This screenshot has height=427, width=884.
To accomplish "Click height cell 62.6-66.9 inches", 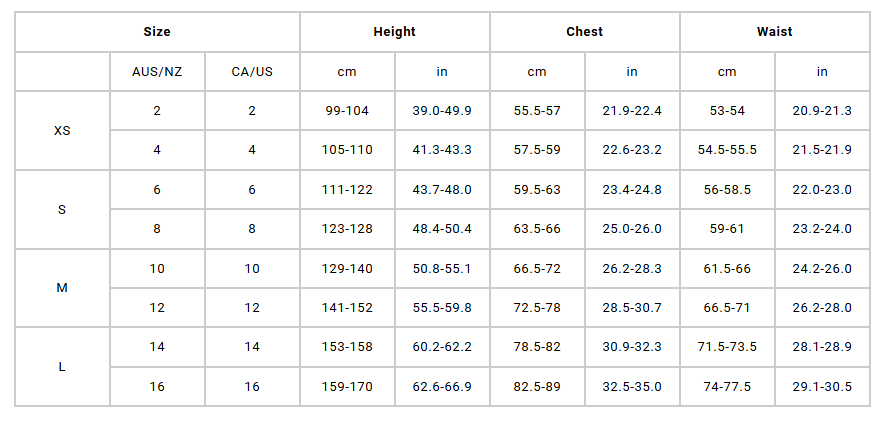I will [442, 387].
